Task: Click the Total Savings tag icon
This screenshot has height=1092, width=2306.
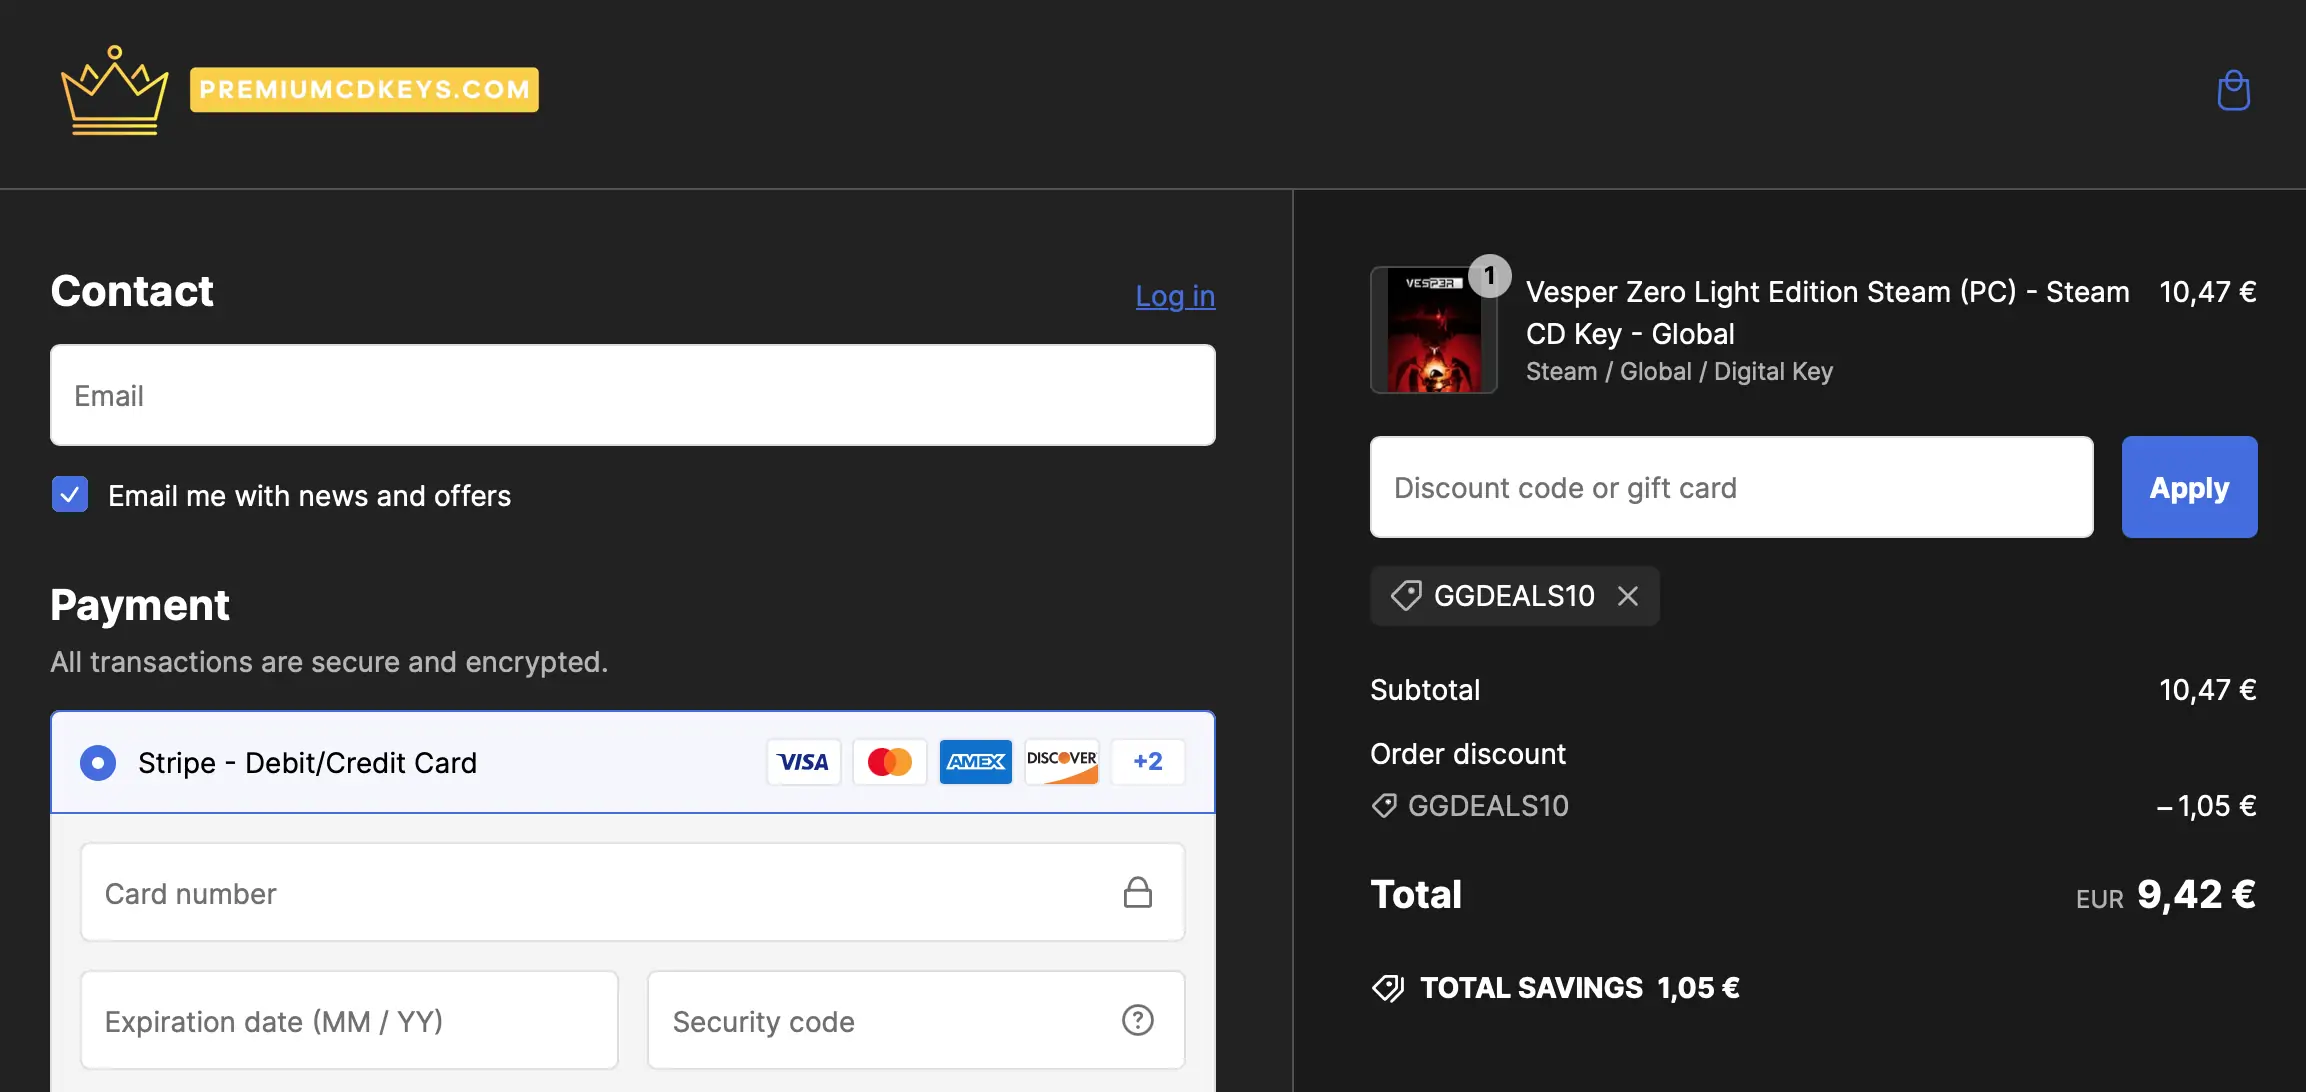Action: tap(1388, 988)
